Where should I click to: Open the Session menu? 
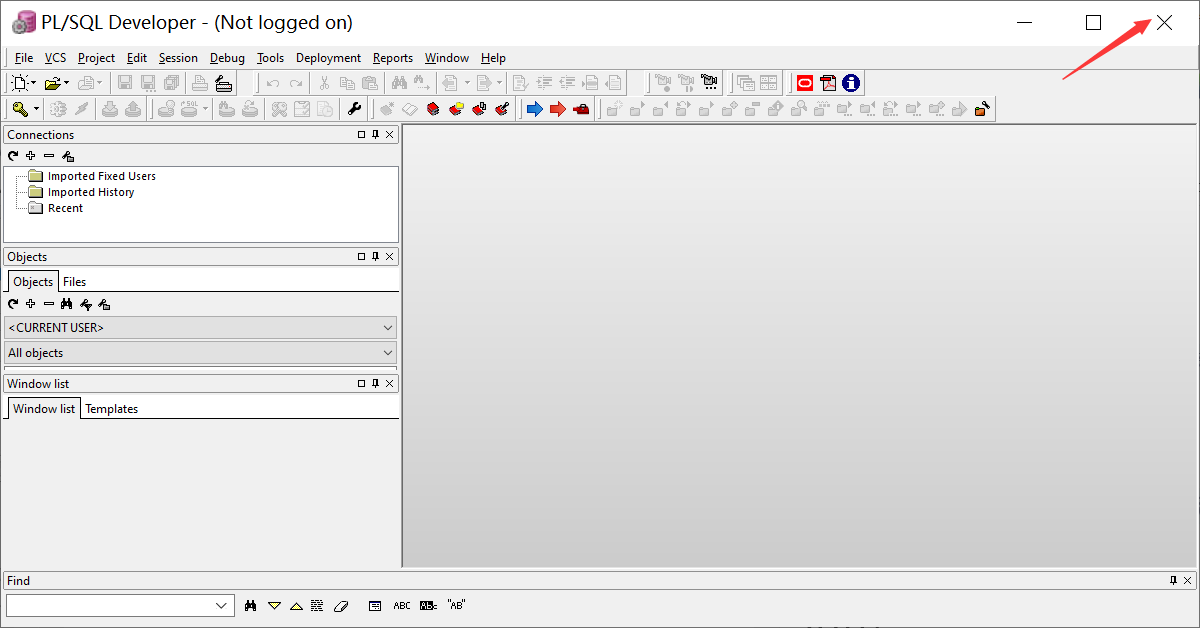point(178,58)
